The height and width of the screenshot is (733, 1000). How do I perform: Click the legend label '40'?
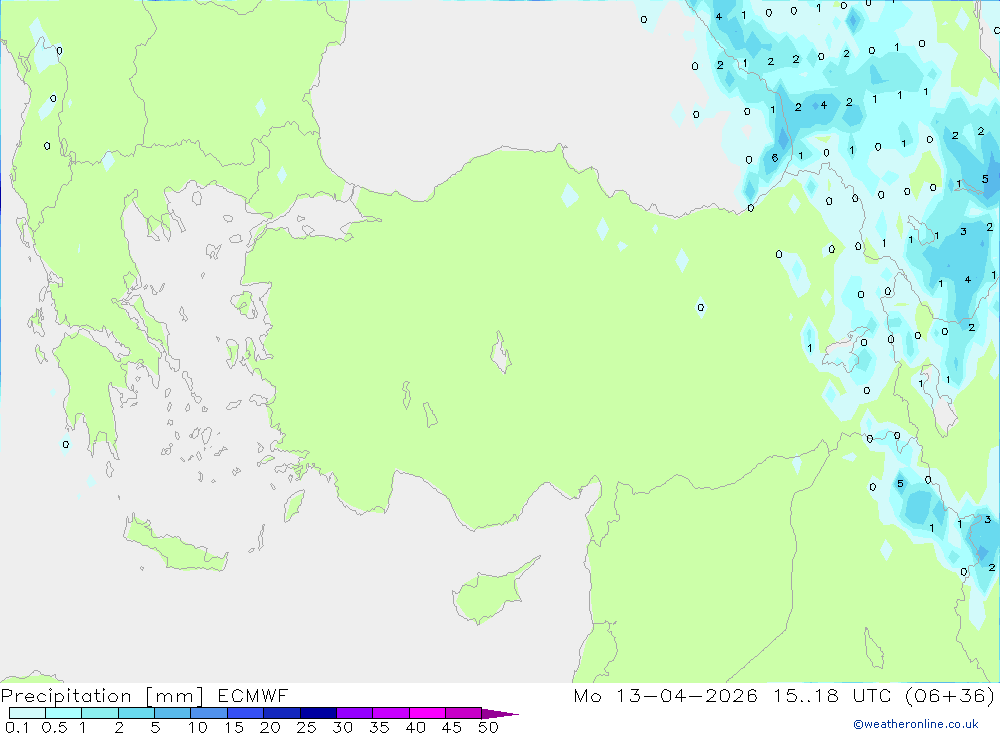tap(416, 727)
